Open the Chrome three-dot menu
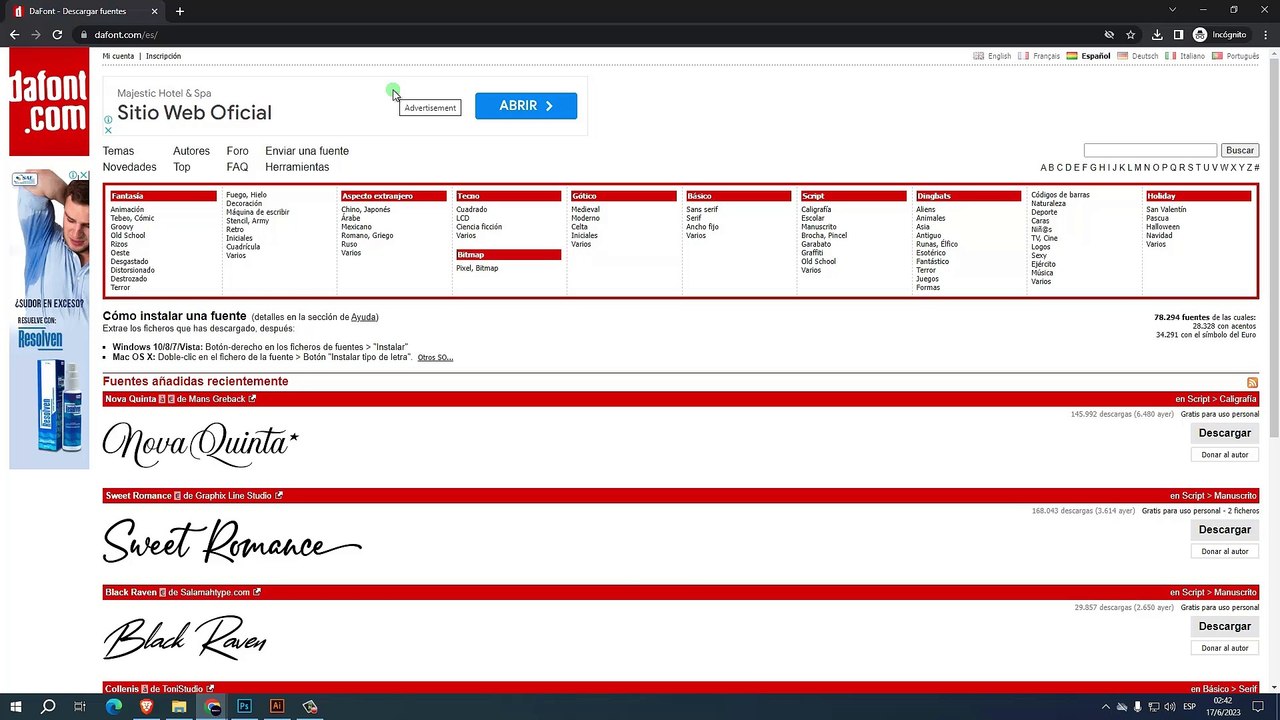Viewport: 1280px width, 720px height. point(1265,35)
